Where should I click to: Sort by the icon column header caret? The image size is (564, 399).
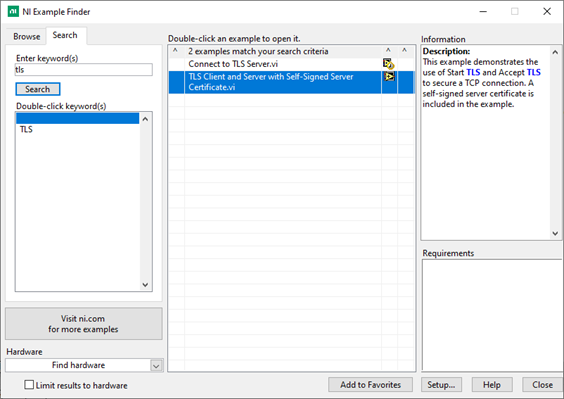pyautogui.click(x=388, y=50)
